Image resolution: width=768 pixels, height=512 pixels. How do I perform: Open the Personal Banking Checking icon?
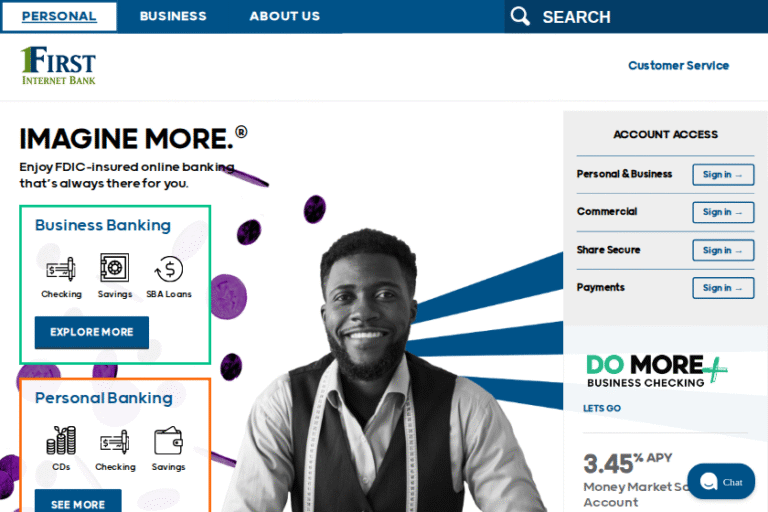pyautogui.click(x=115, y=442)
